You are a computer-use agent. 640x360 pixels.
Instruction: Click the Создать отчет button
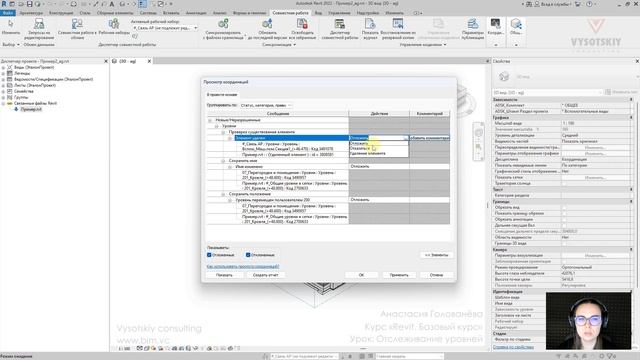pos(265,275)
